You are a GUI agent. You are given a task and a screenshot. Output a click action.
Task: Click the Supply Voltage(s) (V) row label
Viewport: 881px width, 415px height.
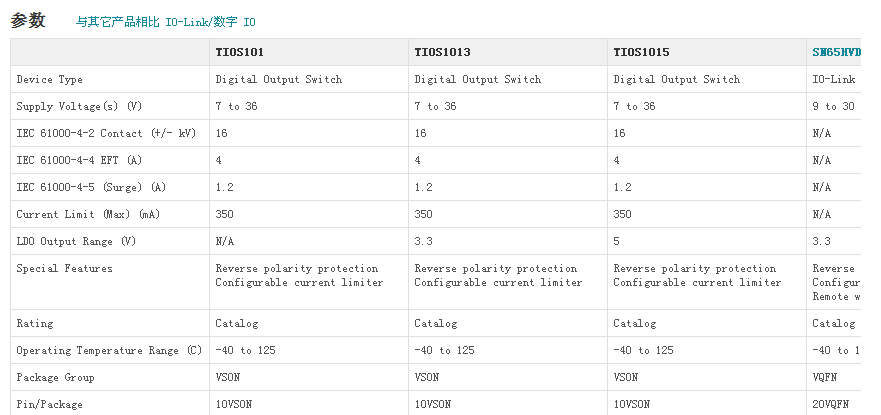[x=79, y=106]
